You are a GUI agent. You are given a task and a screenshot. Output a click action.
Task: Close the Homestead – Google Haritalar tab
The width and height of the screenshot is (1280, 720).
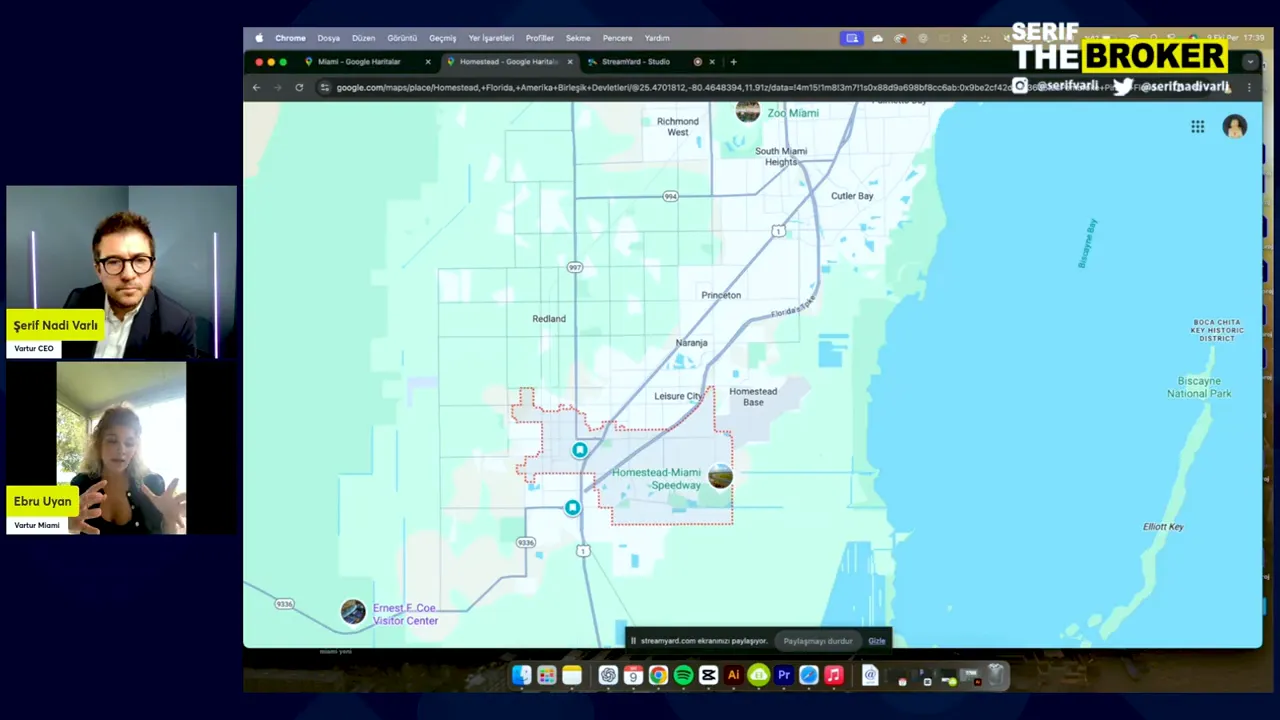point(570,62)
